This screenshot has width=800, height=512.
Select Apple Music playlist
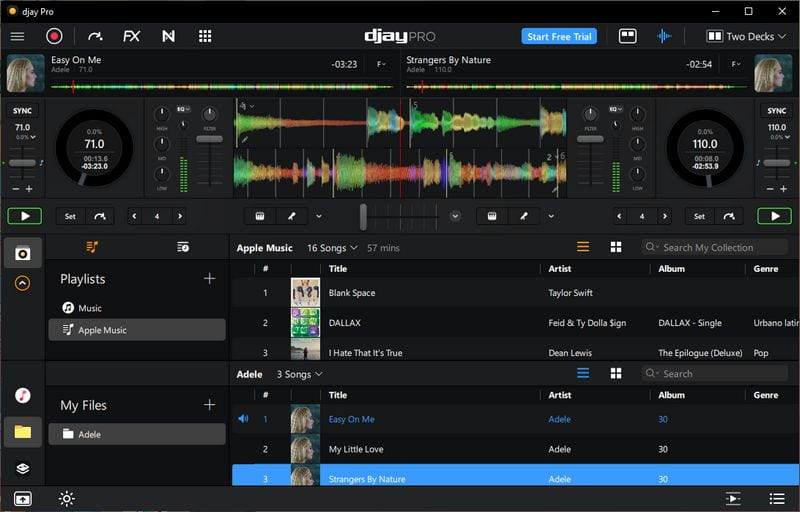click(x=137, y=330)
